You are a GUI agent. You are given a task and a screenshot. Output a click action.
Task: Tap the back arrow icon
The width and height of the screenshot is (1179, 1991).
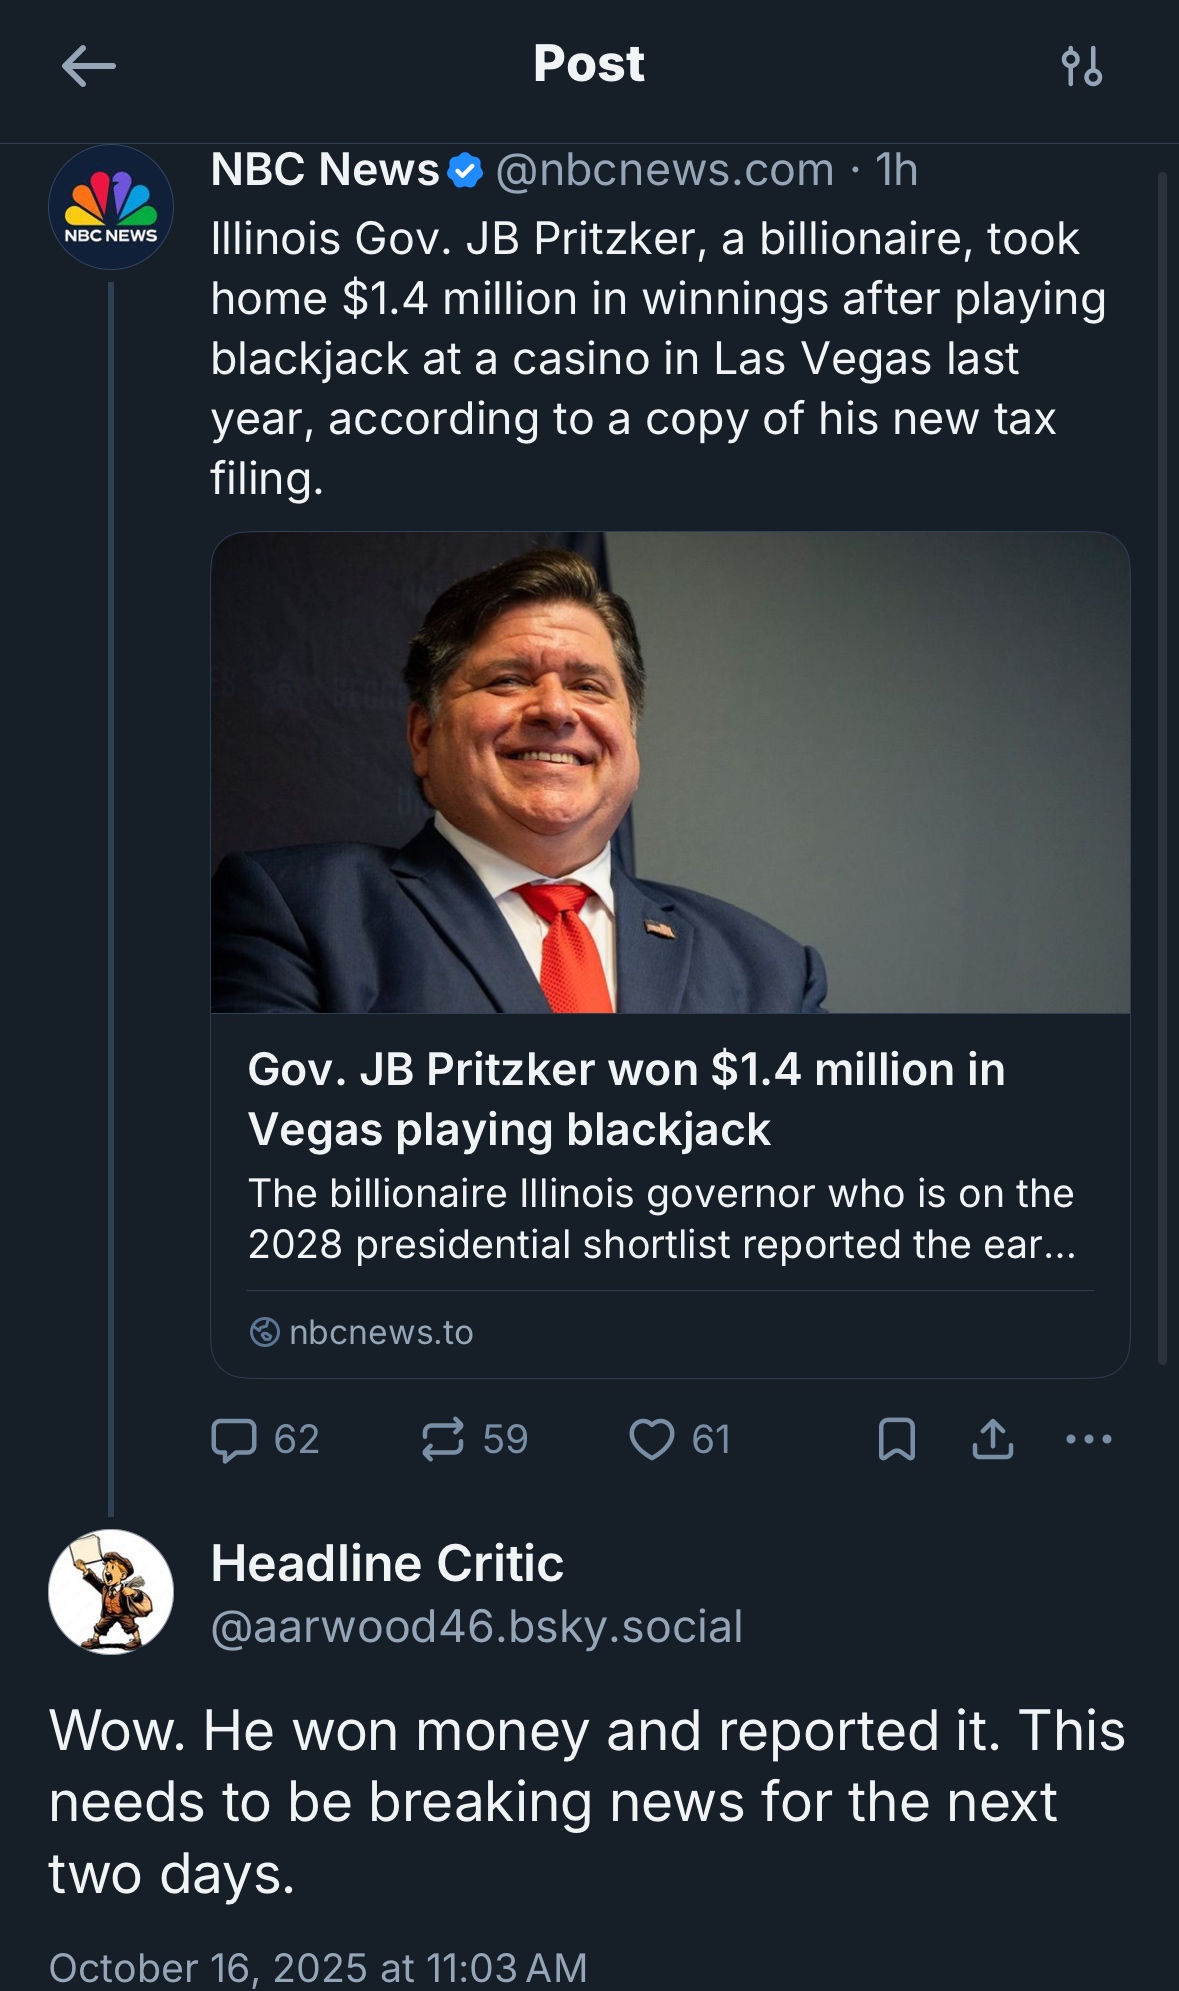coord(88,67)
